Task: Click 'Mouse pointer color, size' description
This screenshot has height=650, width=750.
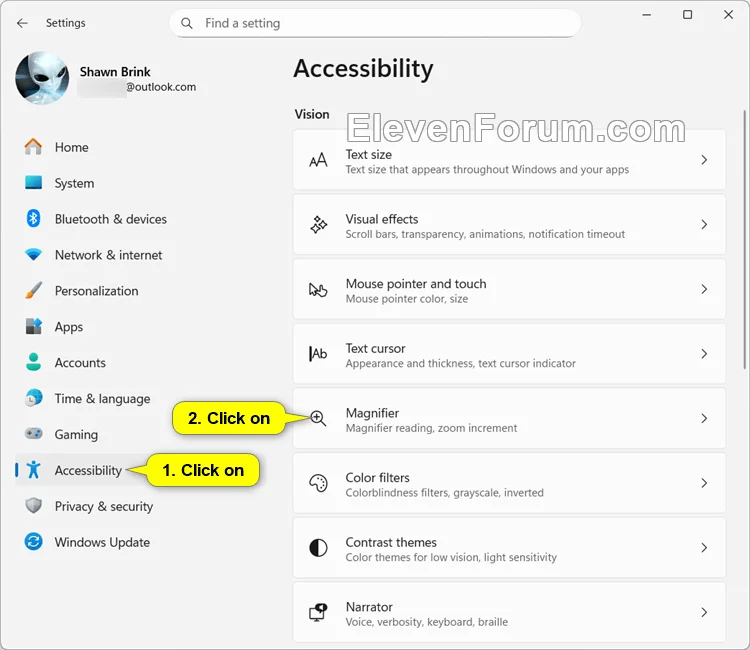Action: click(x=407, y=299)
